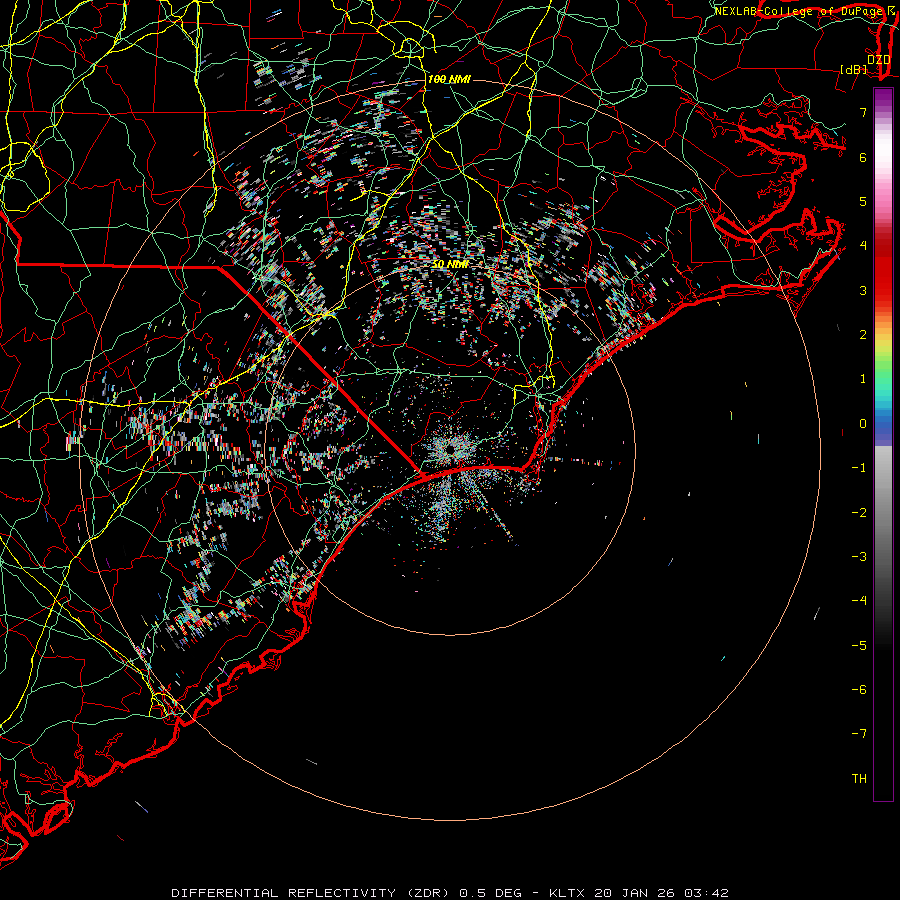Image resolution: width=900 pixels, height=900 pixels.
Task: Click the 4 value on the color scale
Action: (863, 246)
